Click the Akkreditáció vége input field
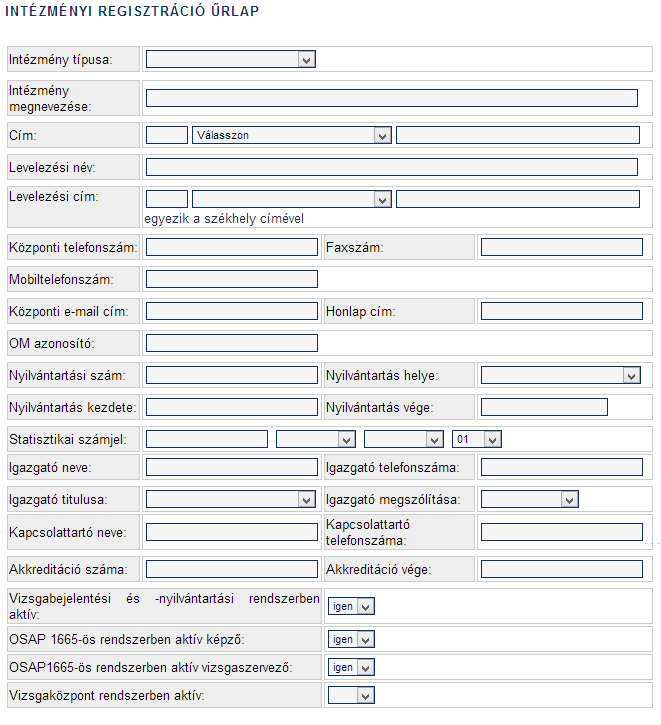Screen dimensions: 661x725 562,569
